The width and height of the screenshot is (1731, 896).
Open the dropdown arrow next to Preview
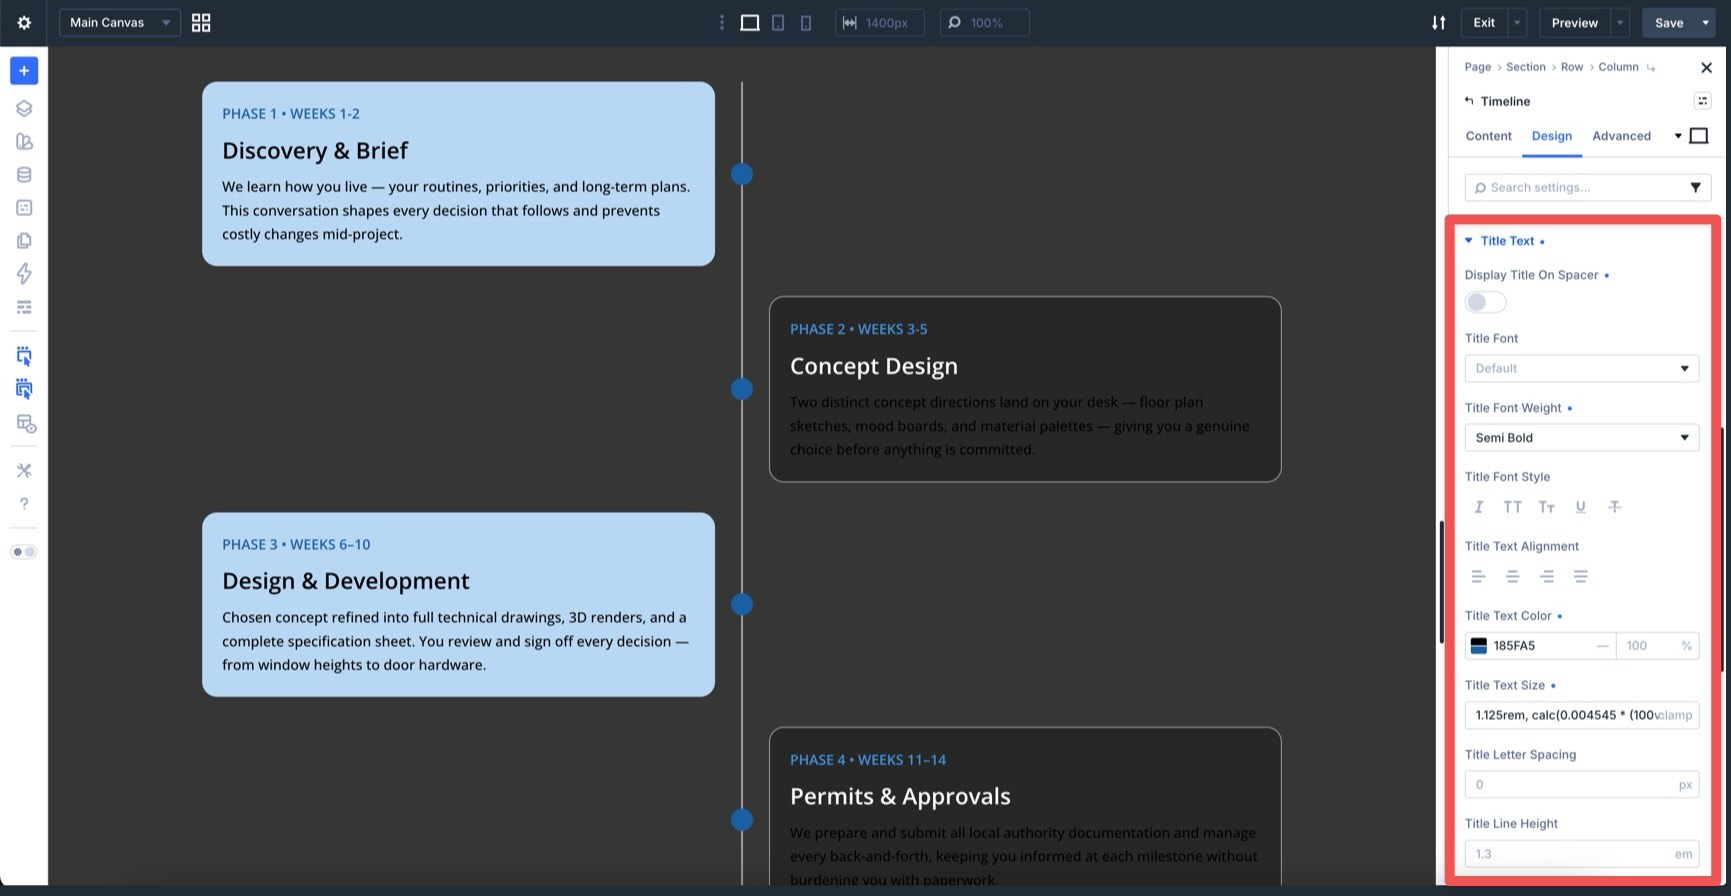[x=1620, y=22]
